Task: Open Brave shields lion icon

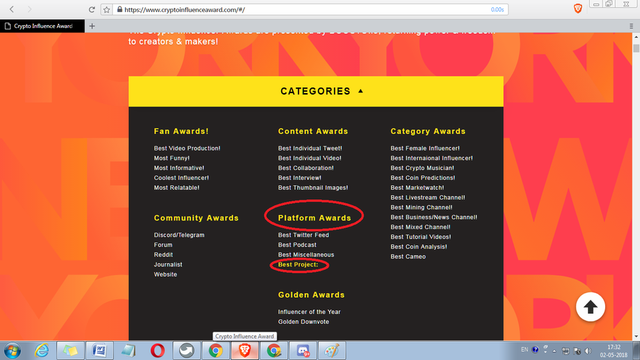Action: click(578, 8)
